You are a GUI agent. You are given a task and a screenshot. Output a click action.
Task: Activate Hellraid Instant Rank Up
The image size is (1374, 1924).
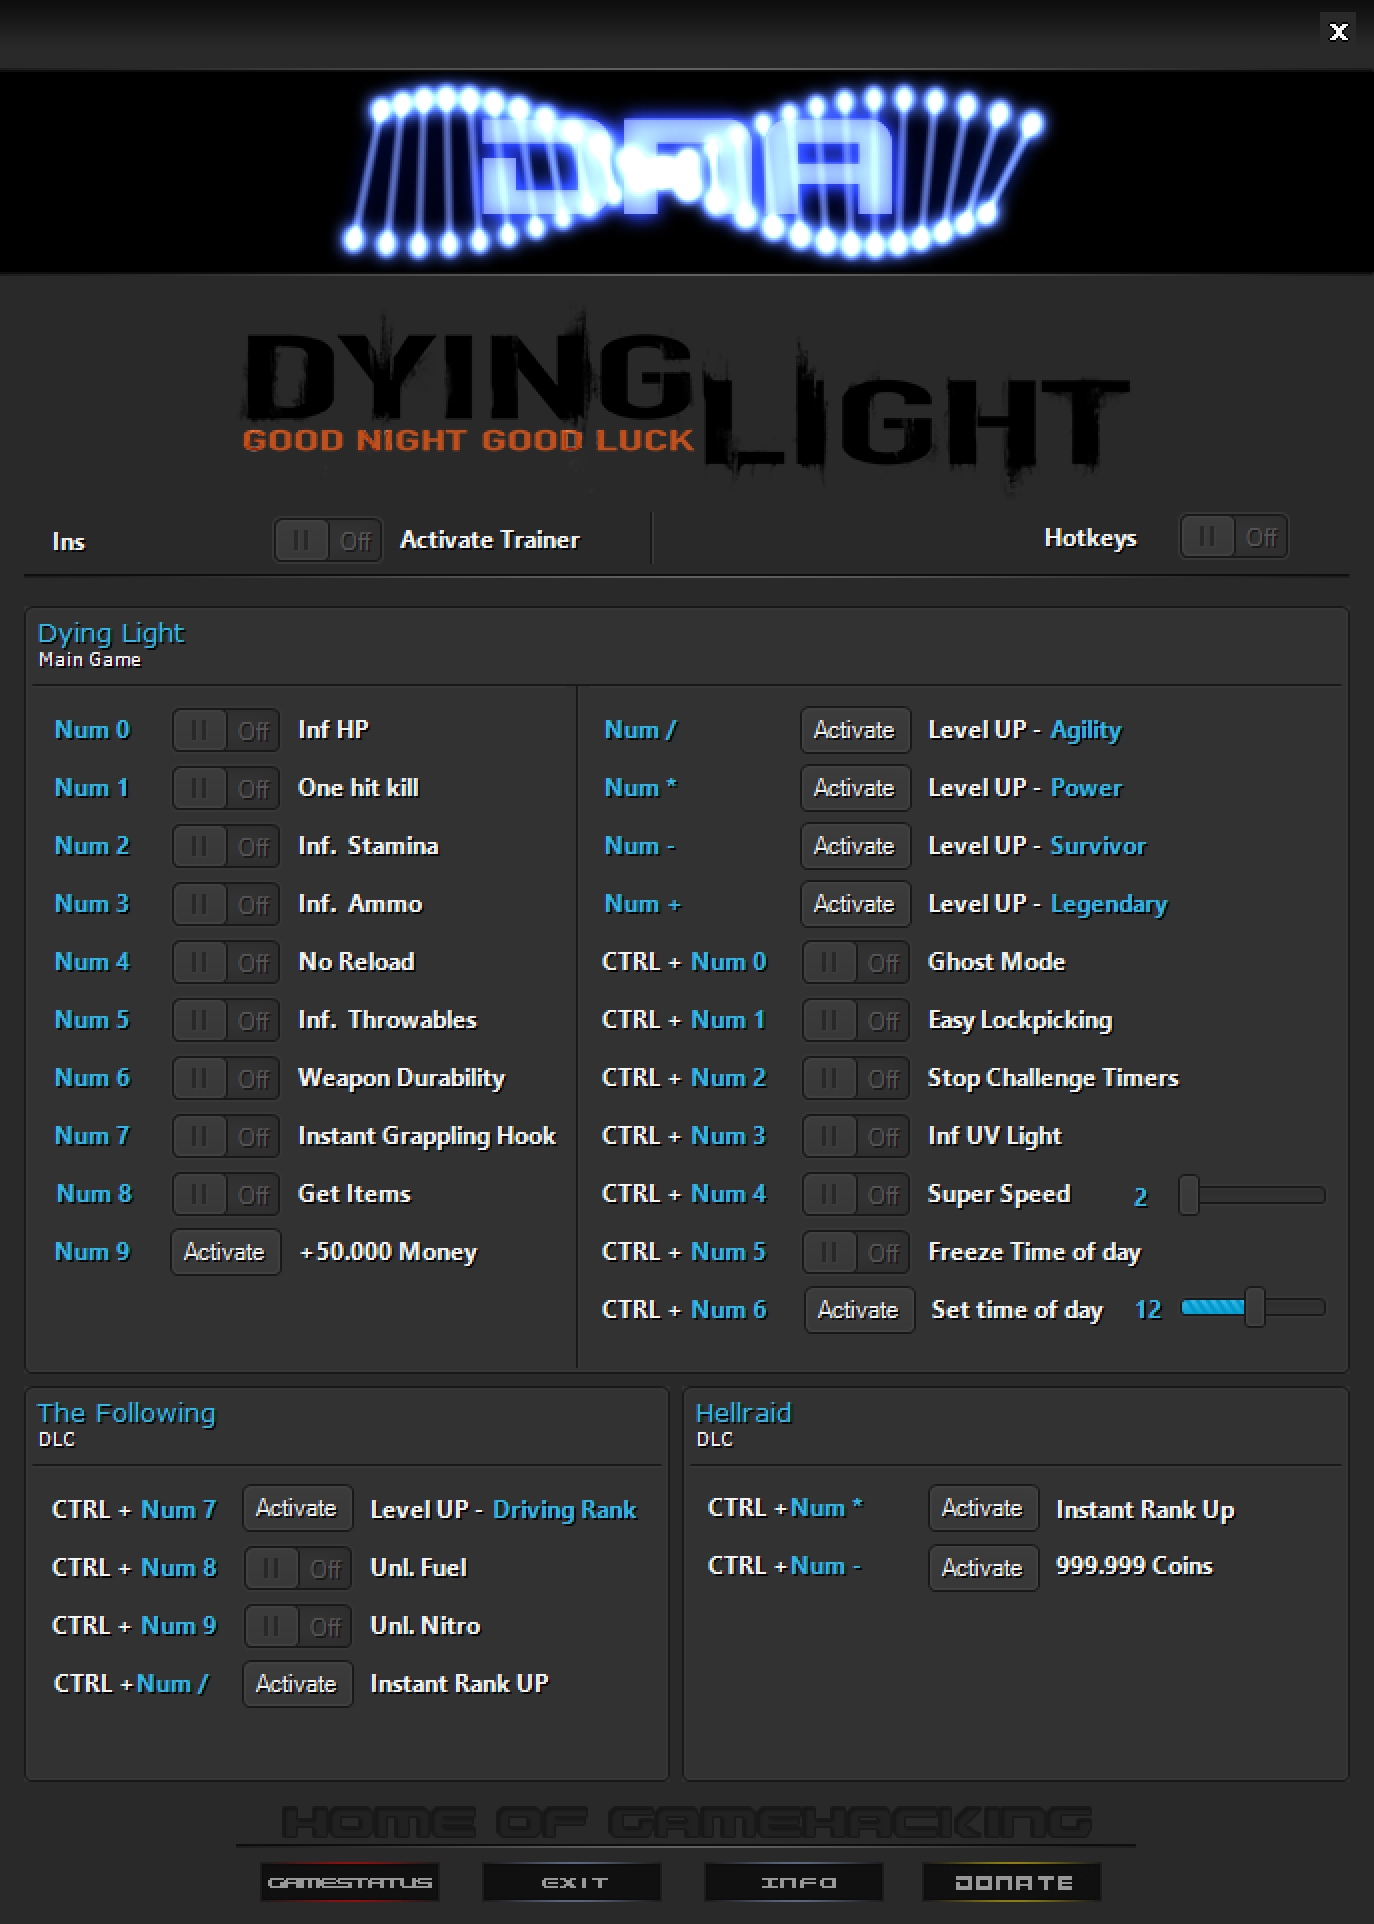click(x=983, y=1508)
